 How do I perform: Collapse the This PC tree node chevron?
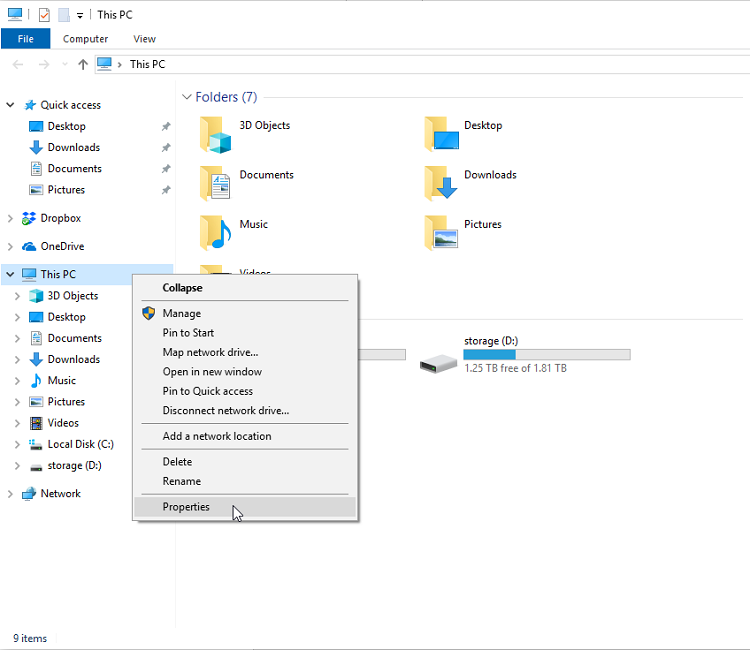[10, 275]
